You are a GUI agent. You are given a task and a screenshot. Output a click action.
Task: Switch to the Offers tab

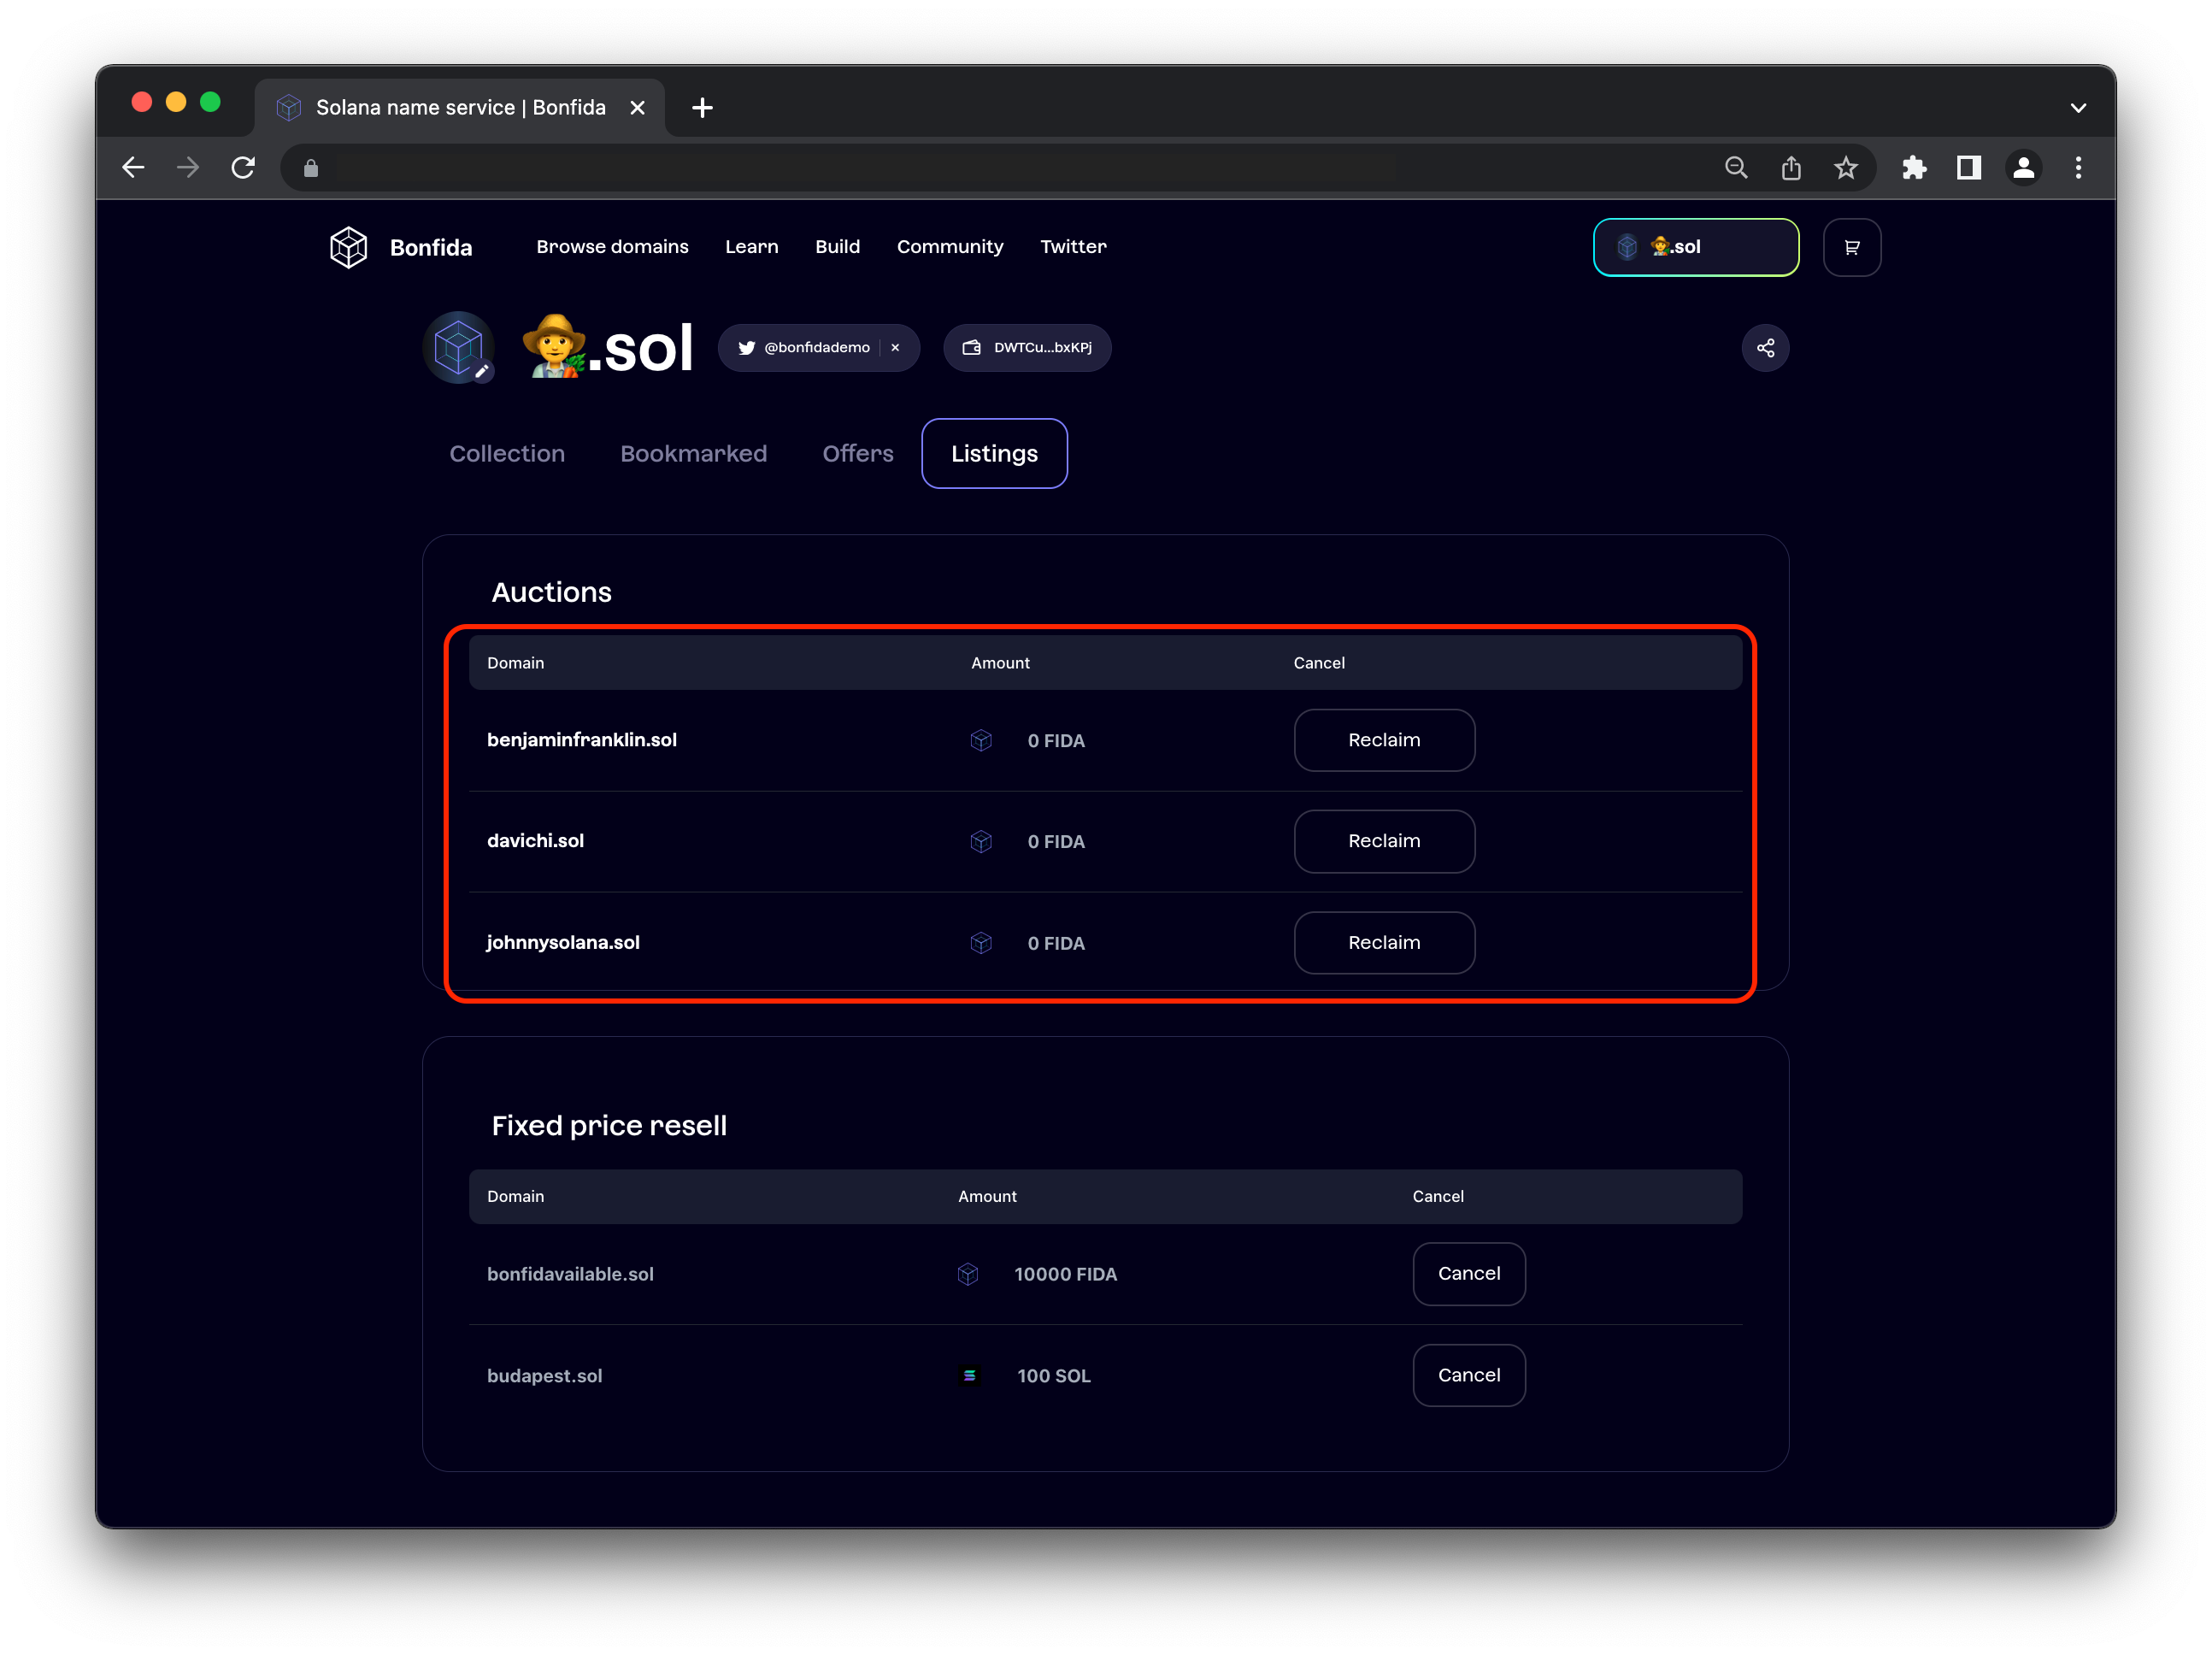[858, 454]
